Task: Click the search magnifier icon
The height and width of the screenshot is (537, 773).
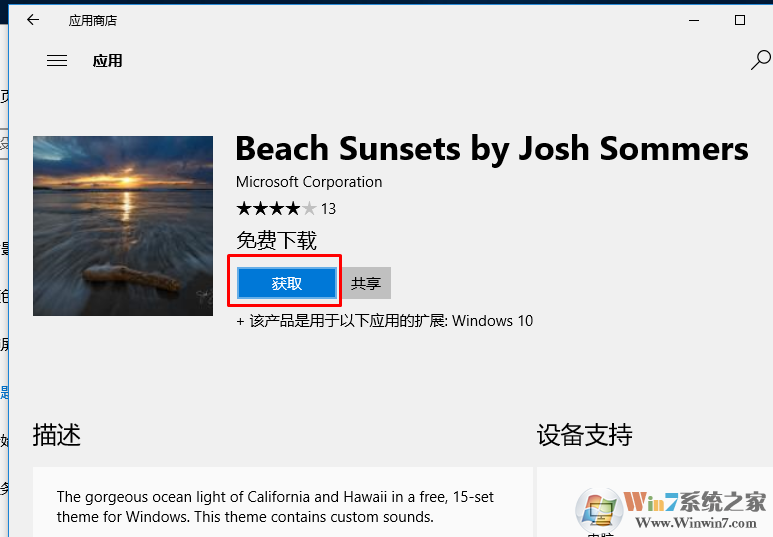Action: [760, 61]
